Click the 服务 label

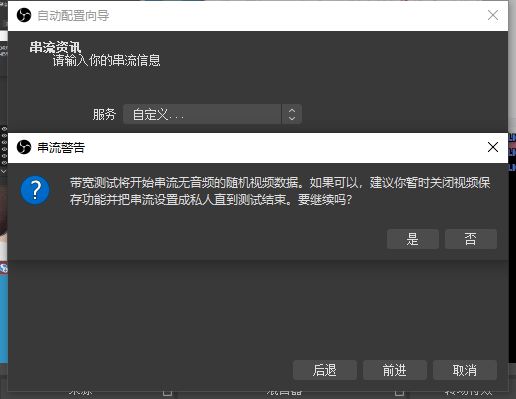[x=104, y=114]
